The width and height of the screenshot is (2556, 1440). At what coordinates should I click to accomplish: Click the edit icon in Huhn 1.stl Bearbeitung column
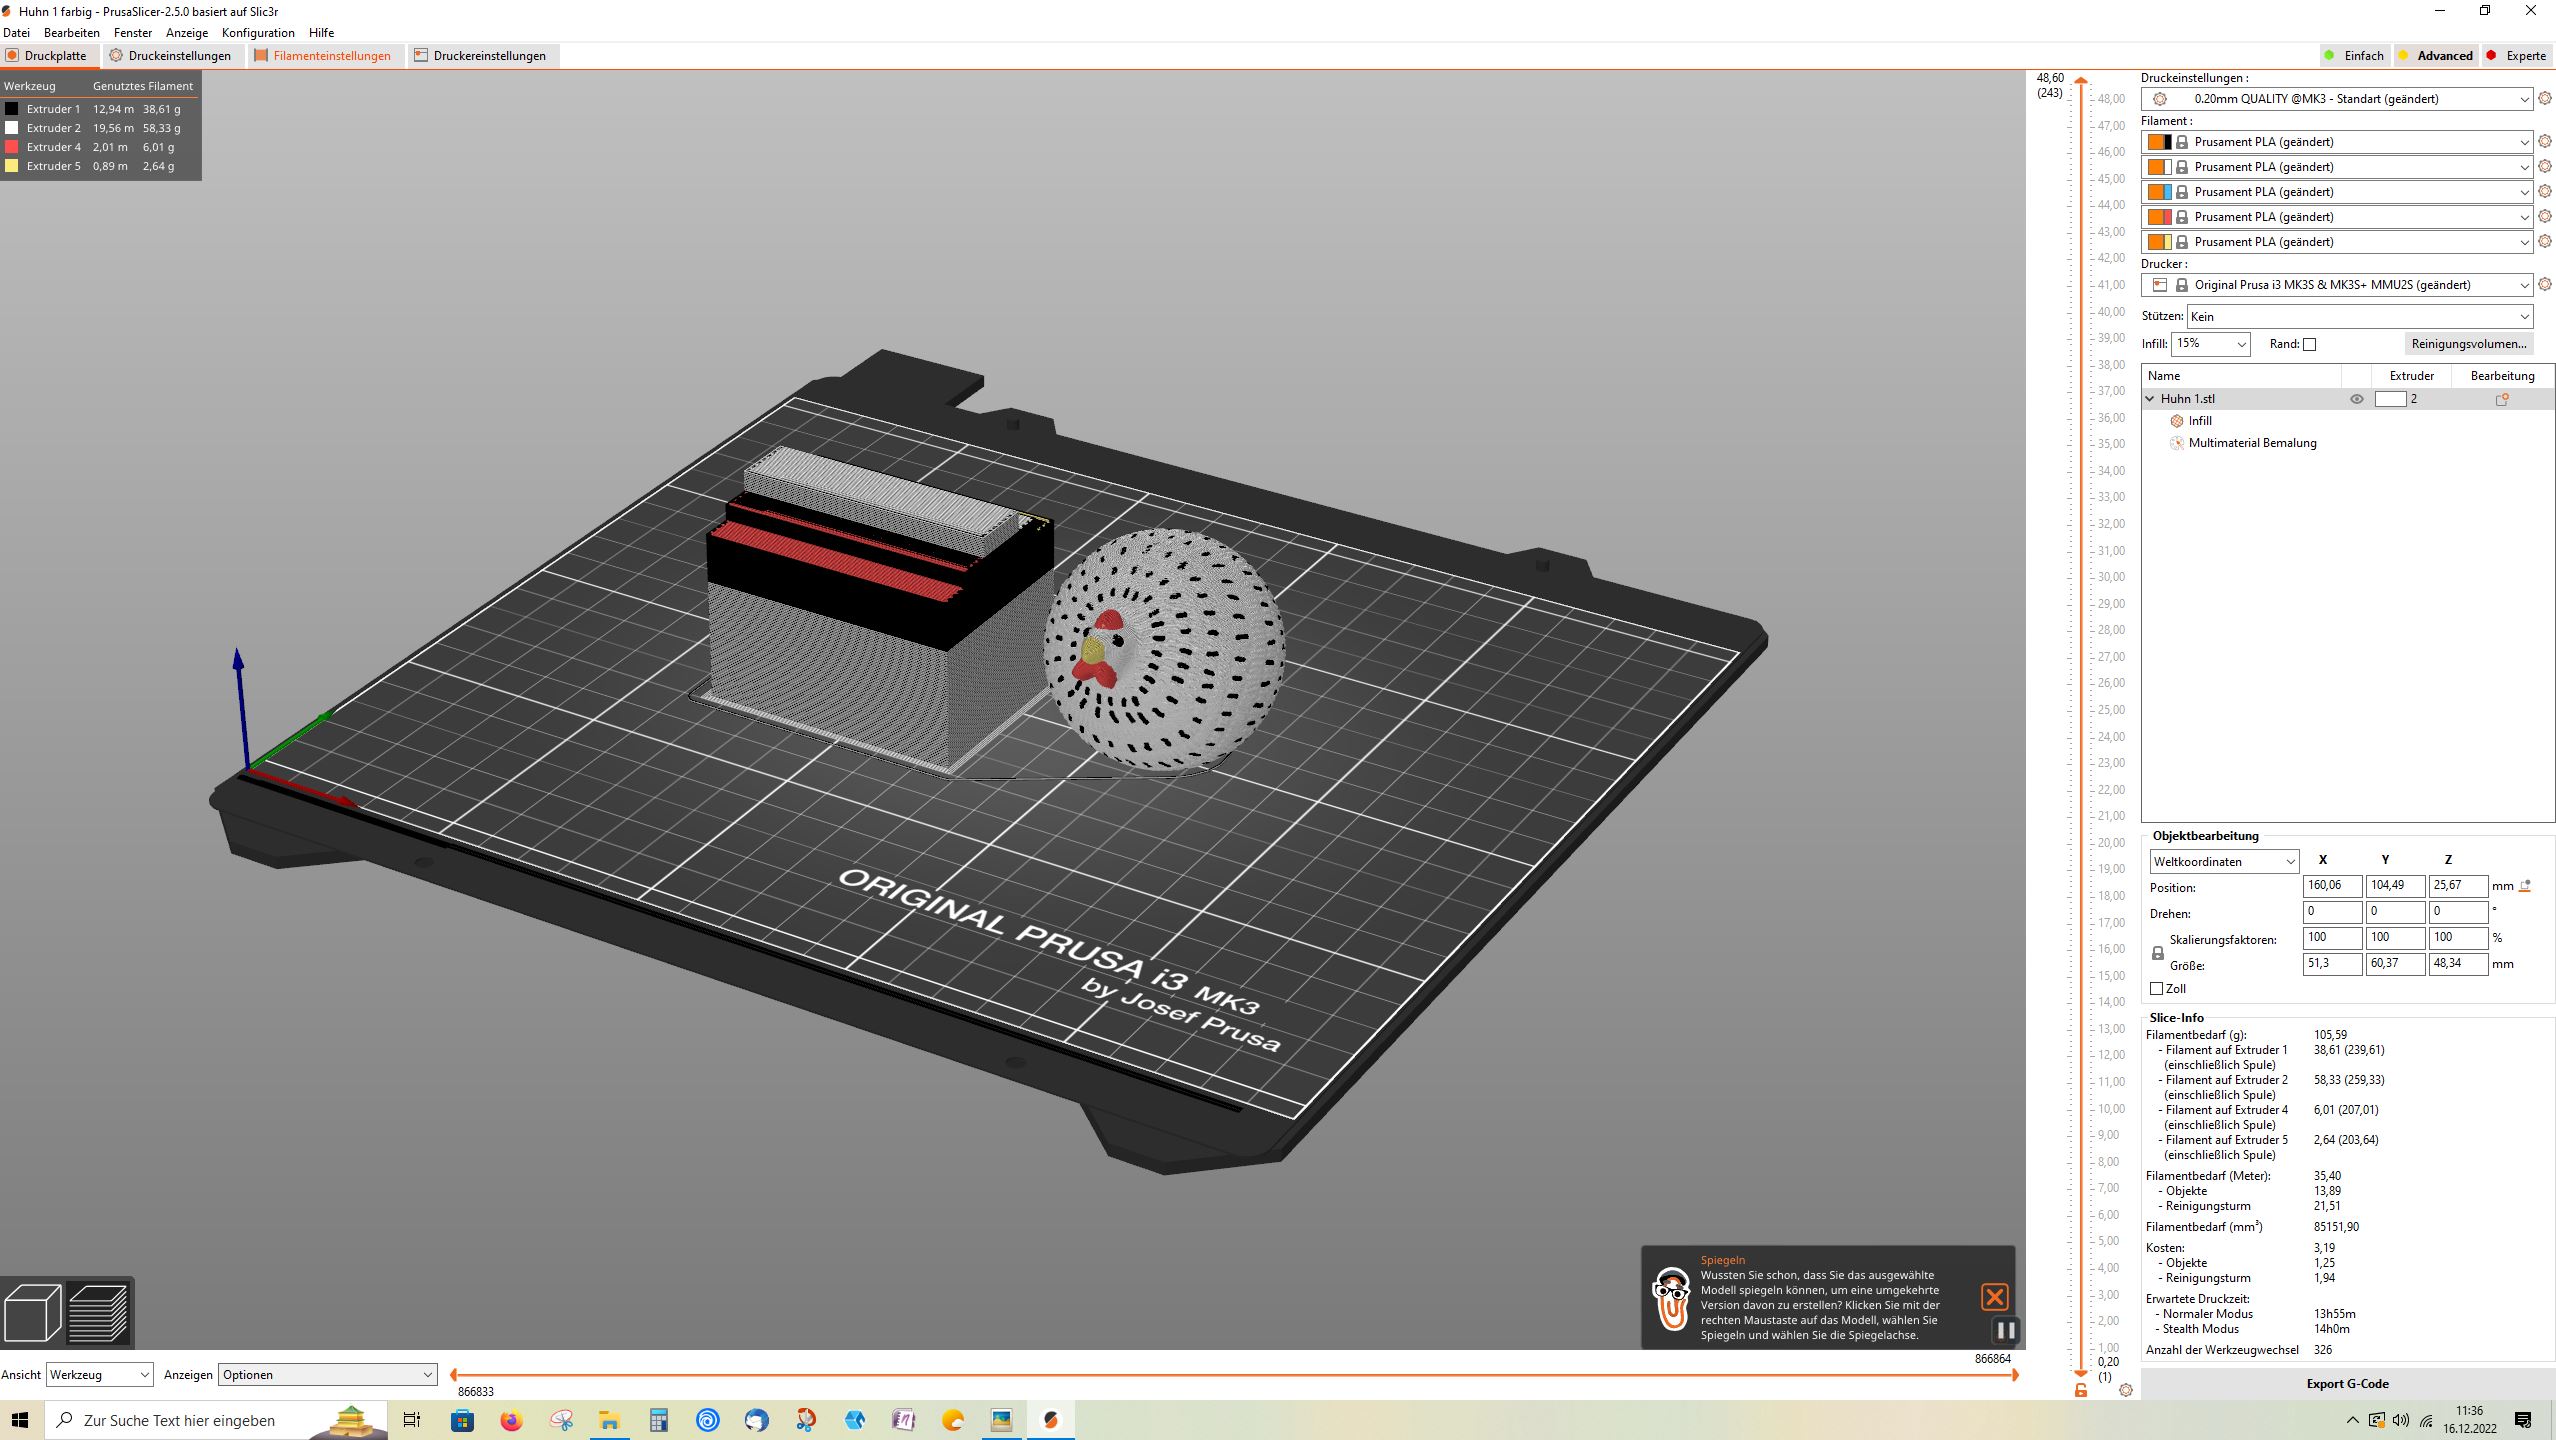[x=2502, y=399]
